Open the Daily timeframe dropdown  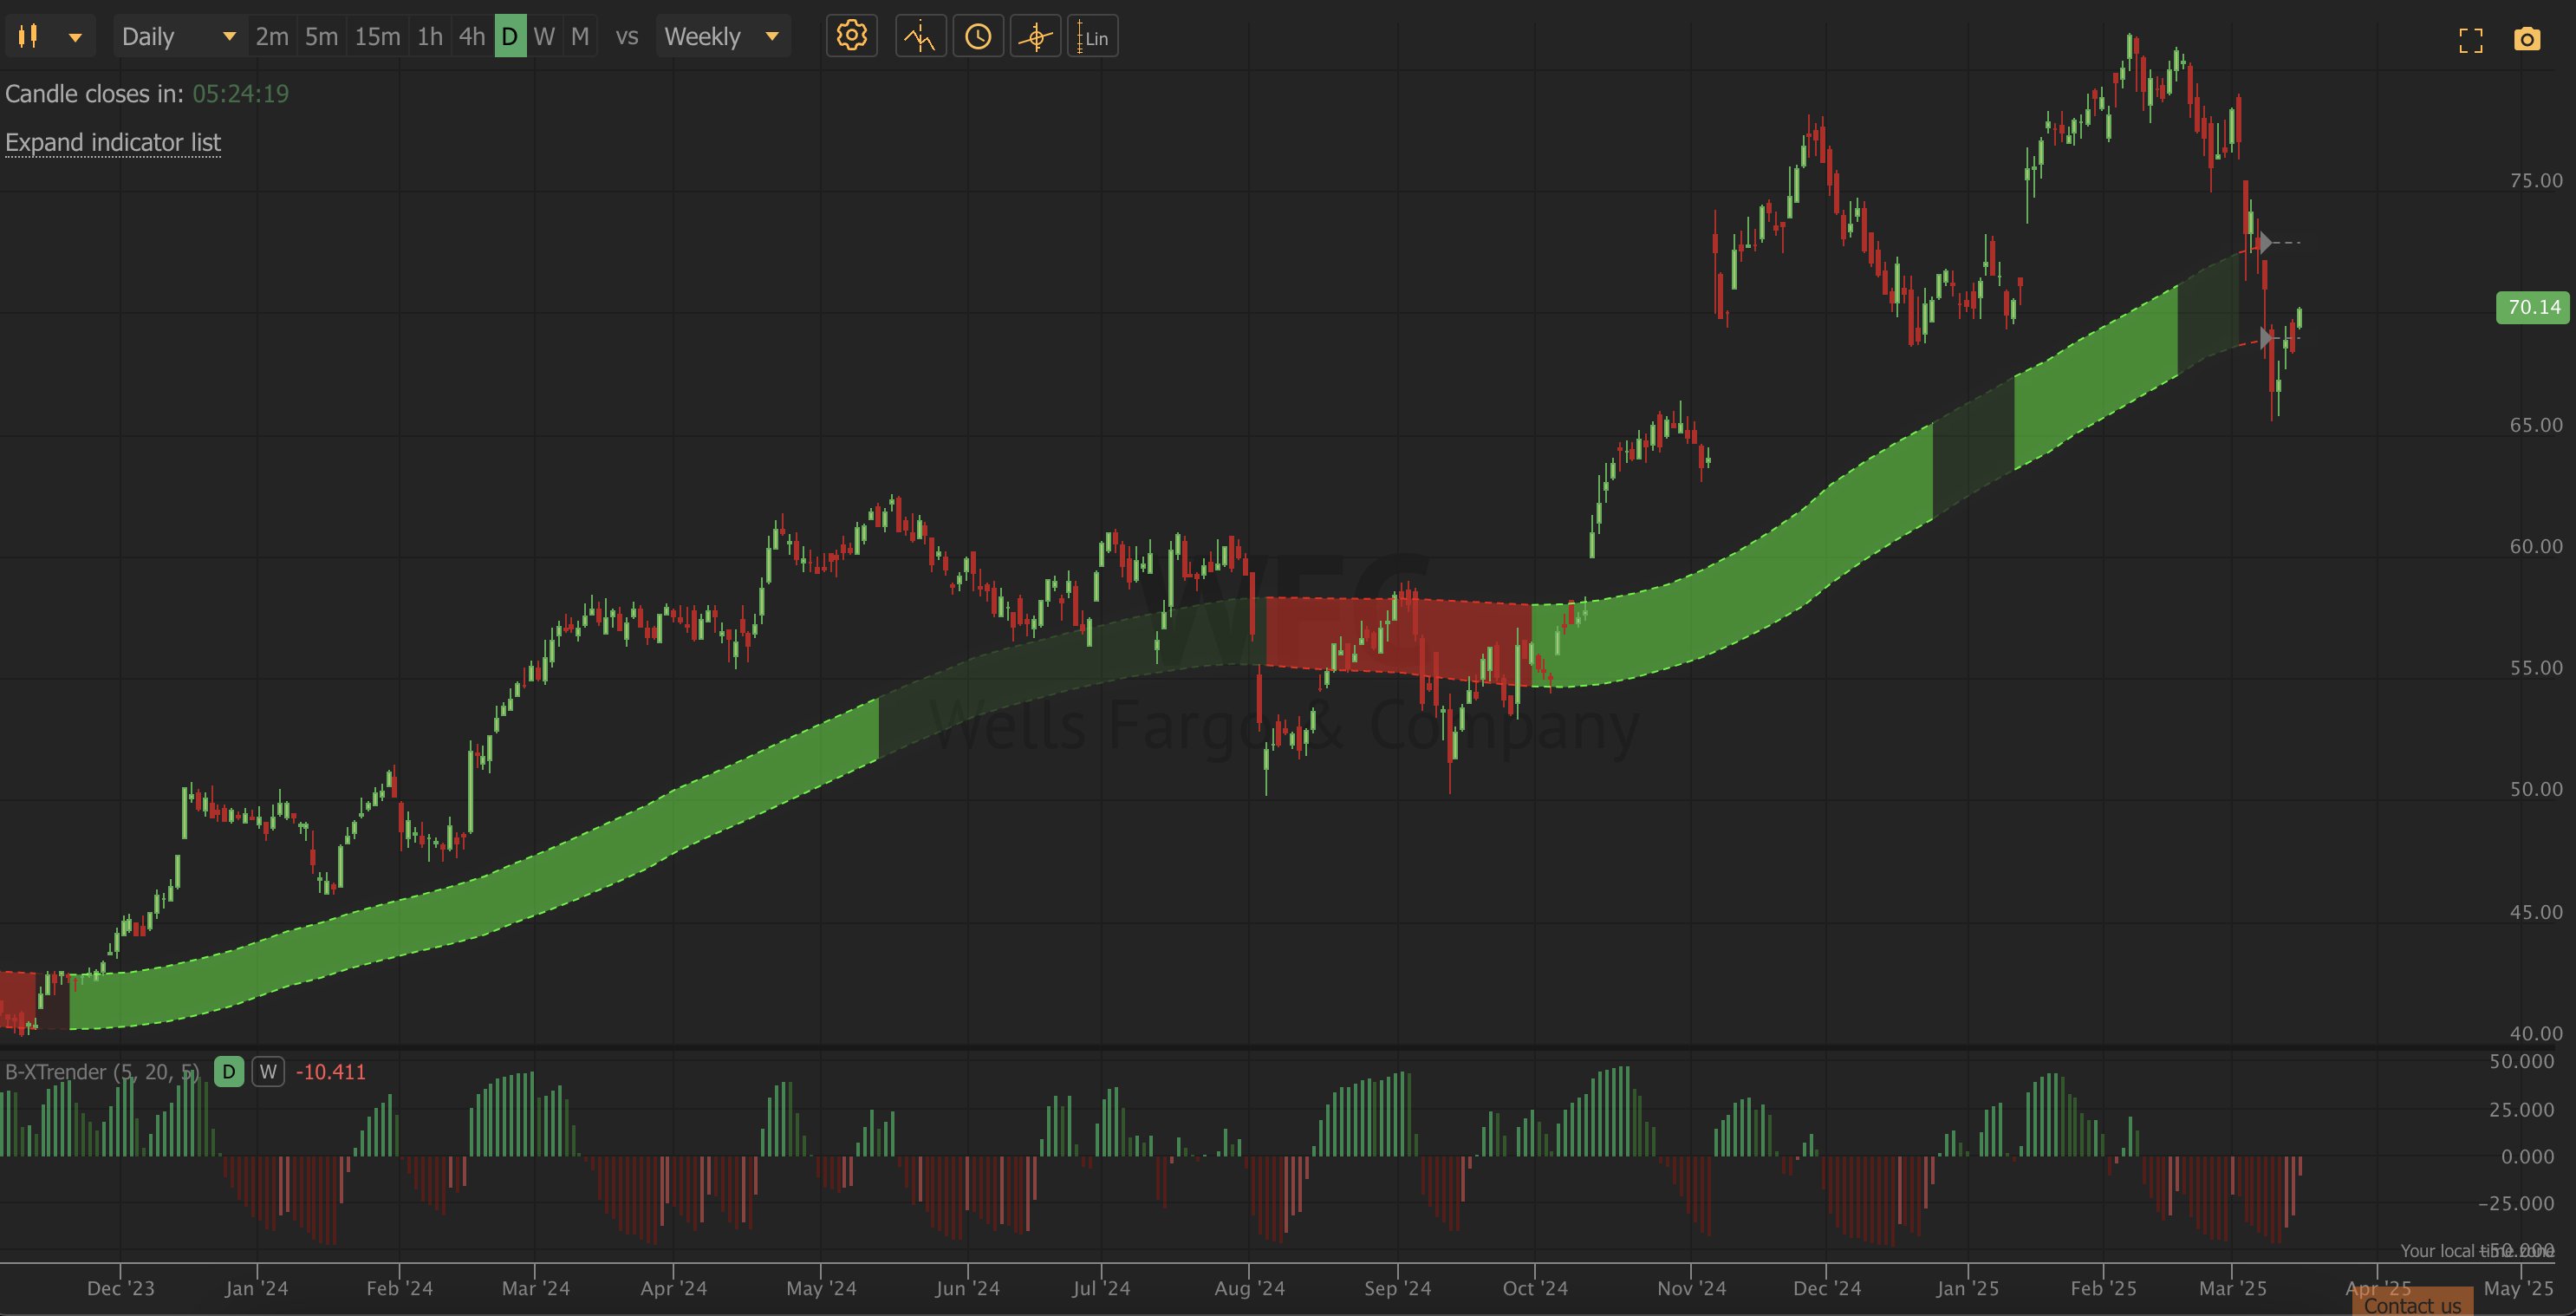pos(178,37)
